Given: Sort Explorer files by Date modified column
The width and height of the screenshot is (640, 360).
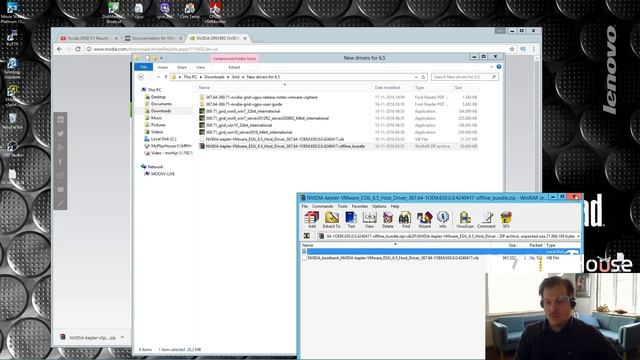Looking at the screenshot, I should [x=387, y=87].
